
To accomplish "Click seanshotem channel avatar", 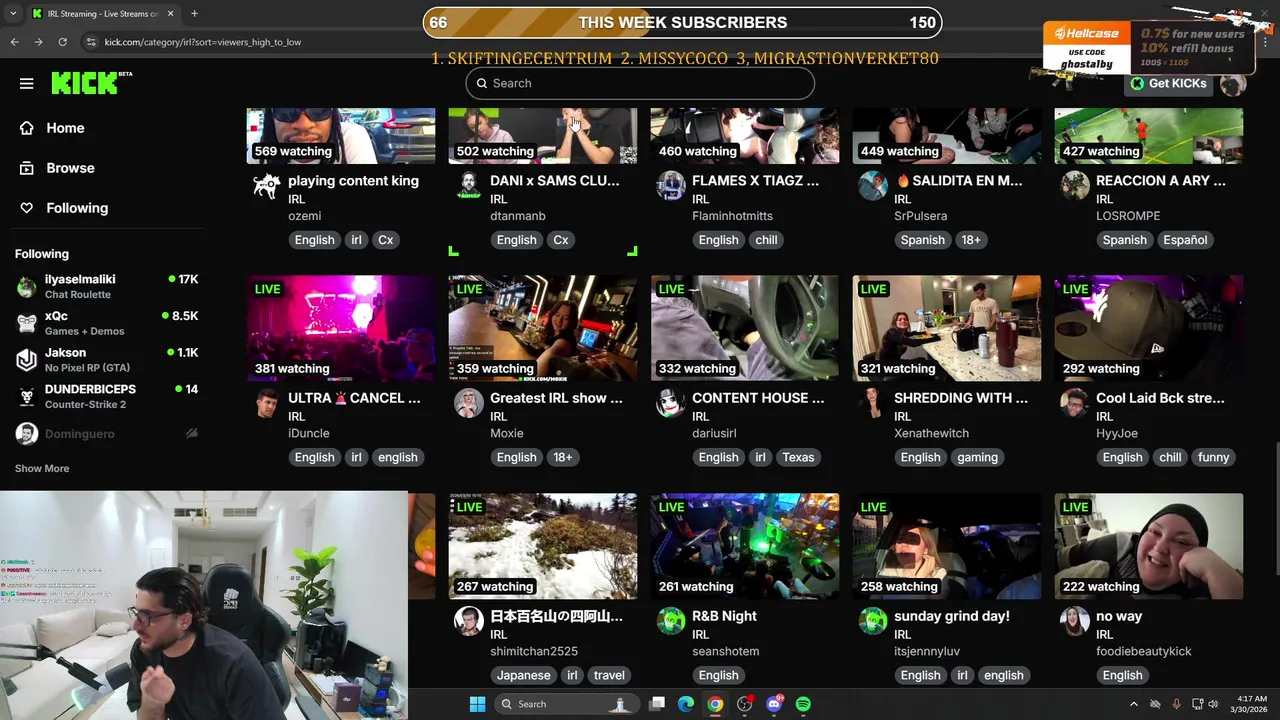I will 671,622.
